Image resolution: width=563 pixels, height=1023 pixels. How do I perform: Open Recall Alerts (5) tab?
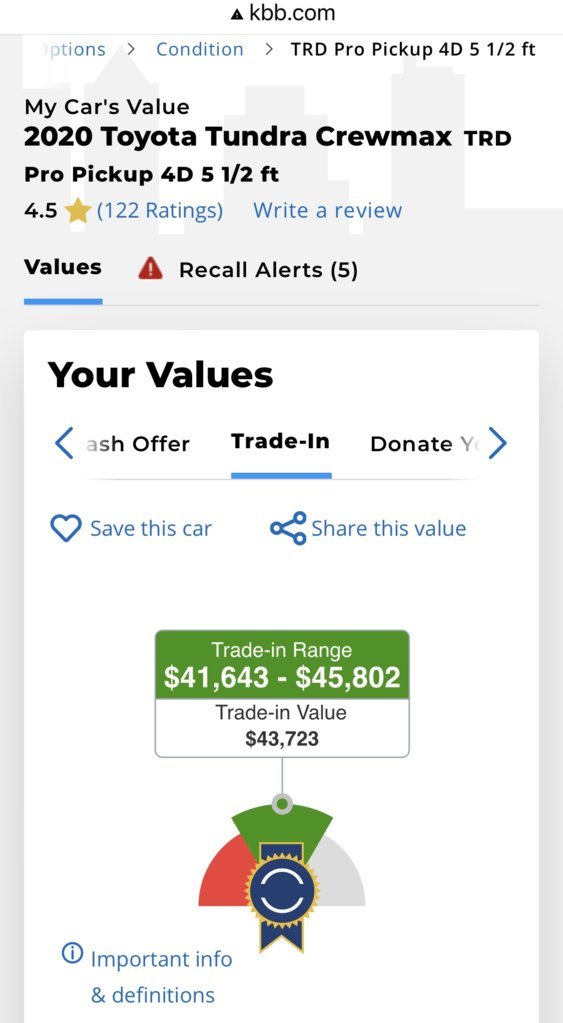click(x=268, y=270)
